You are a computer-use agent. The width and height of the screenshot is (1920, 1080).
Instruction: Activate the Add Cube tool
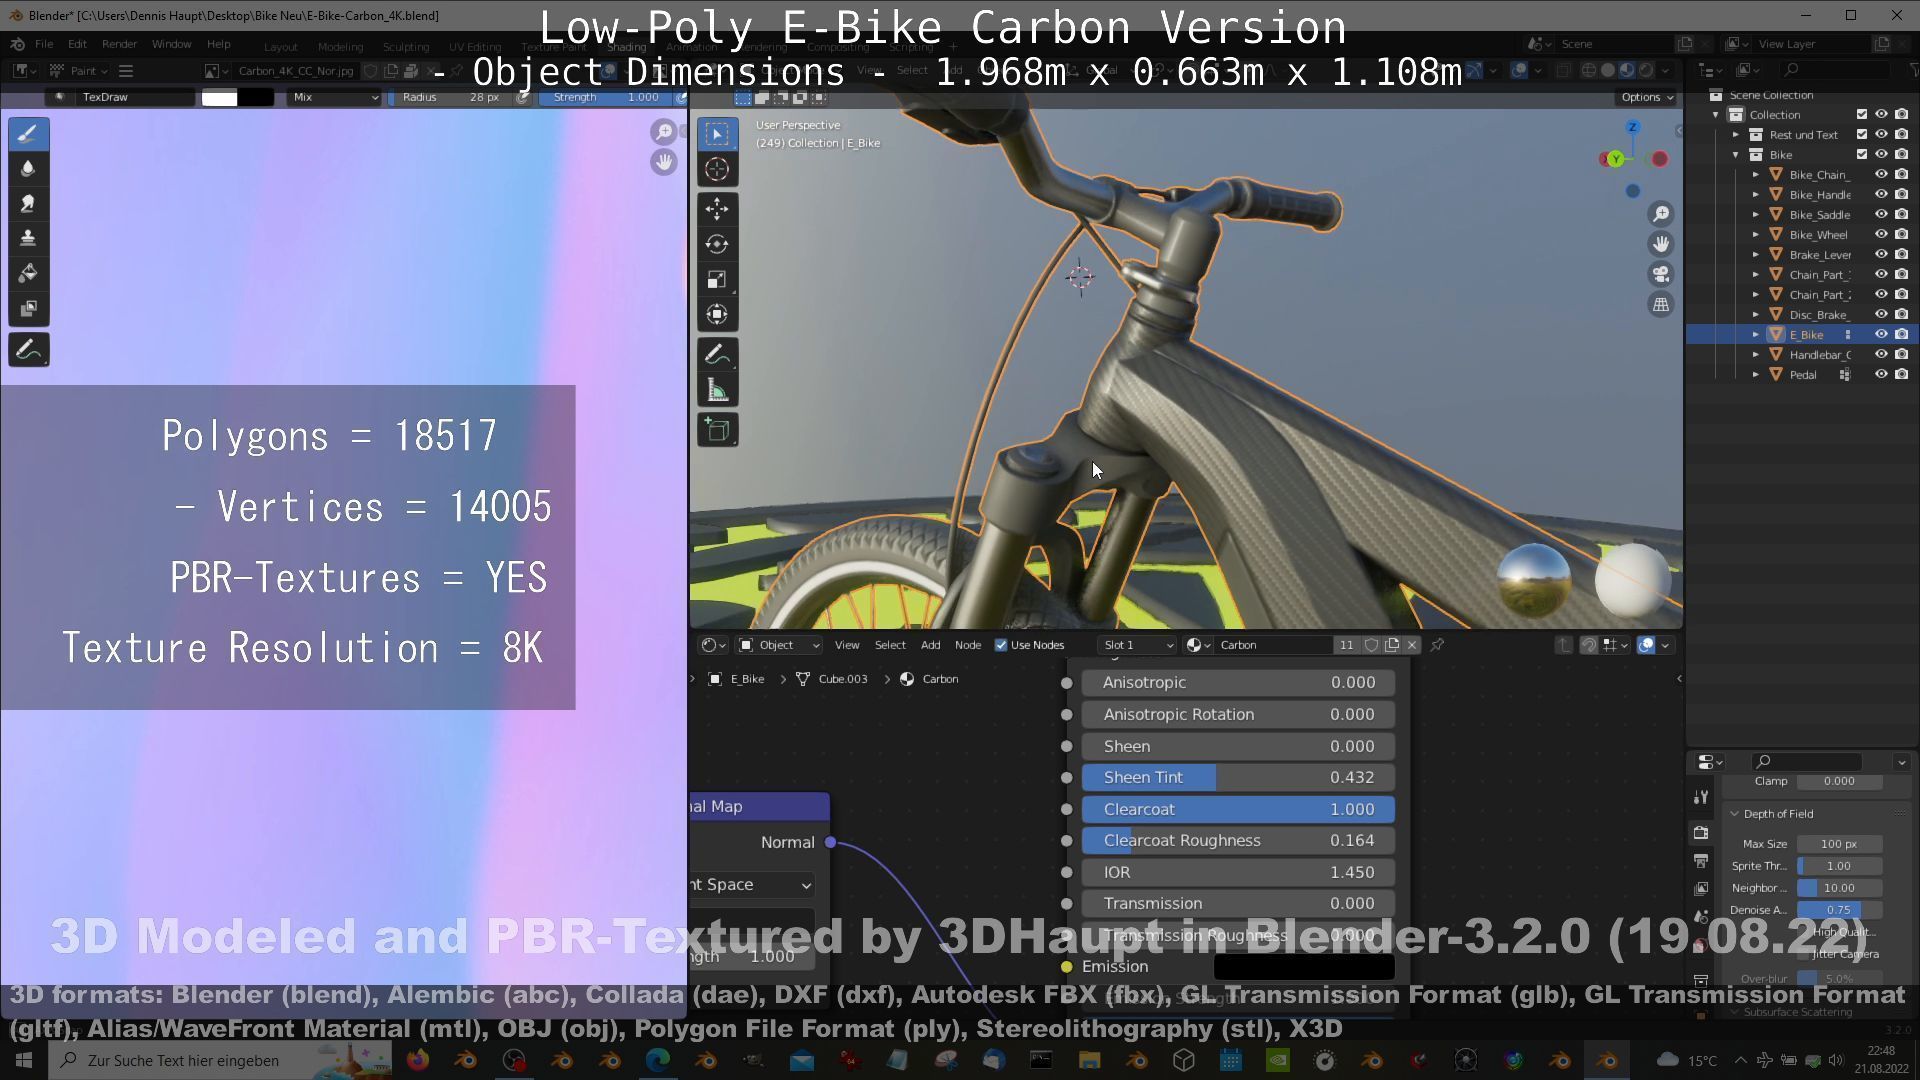717,430
